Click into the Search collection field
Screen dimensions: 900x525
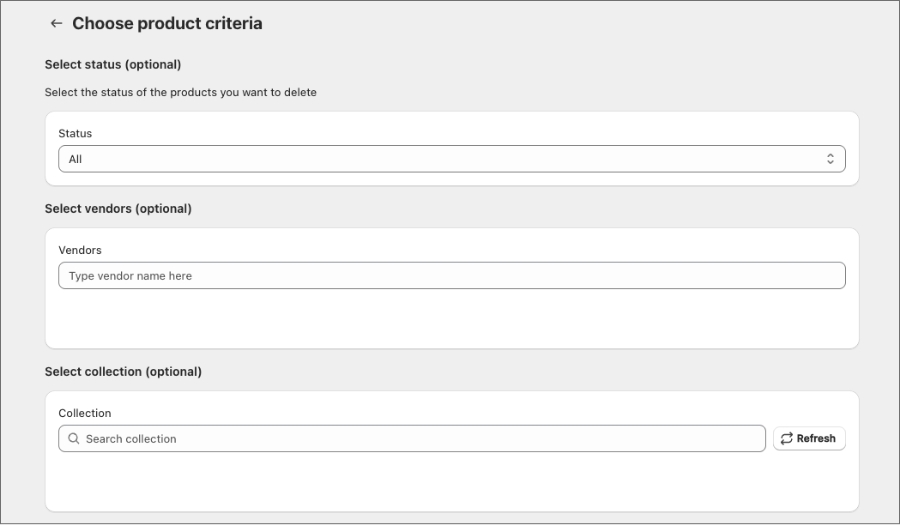pos(420,439)
